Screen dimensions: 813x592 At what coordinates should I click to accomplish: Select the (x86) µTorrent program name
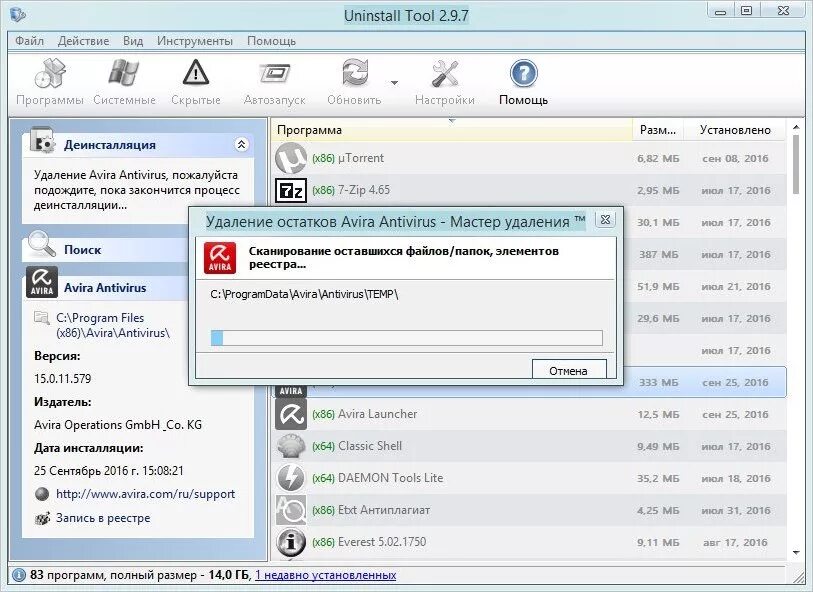(x=348, y=158)
